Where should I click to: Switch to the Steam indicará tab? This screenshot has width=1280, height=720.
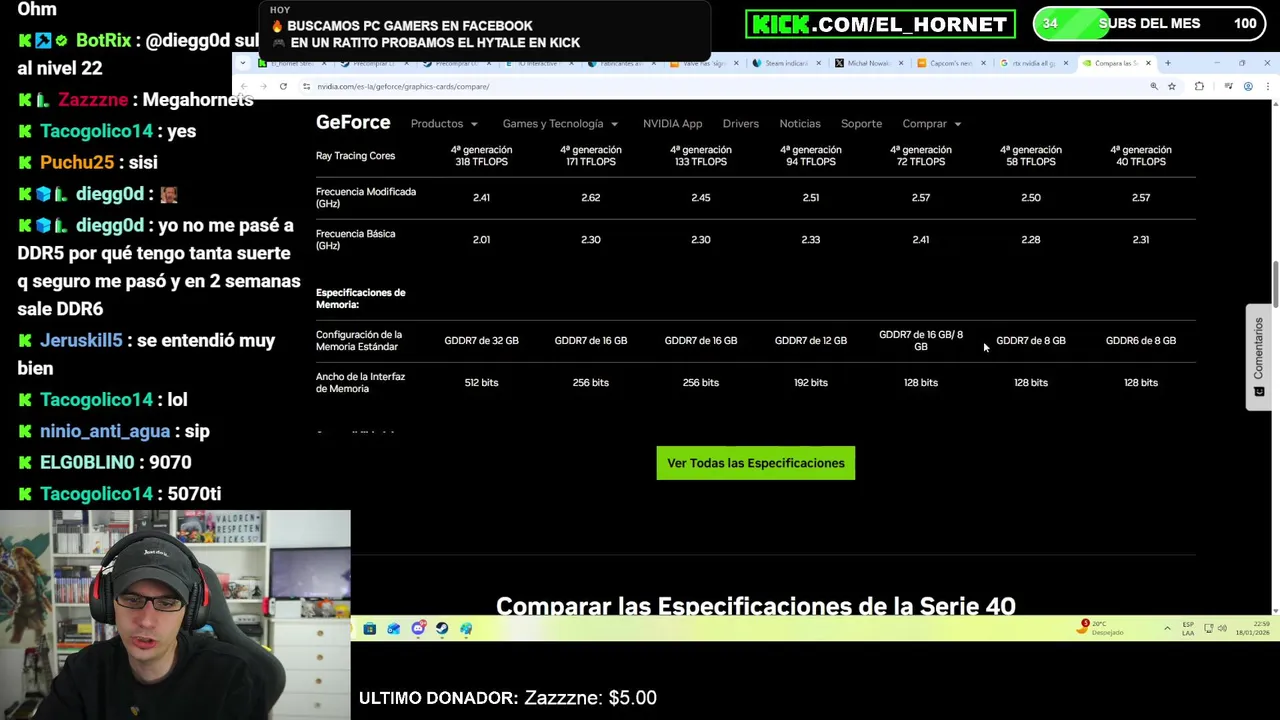[785, 63]
